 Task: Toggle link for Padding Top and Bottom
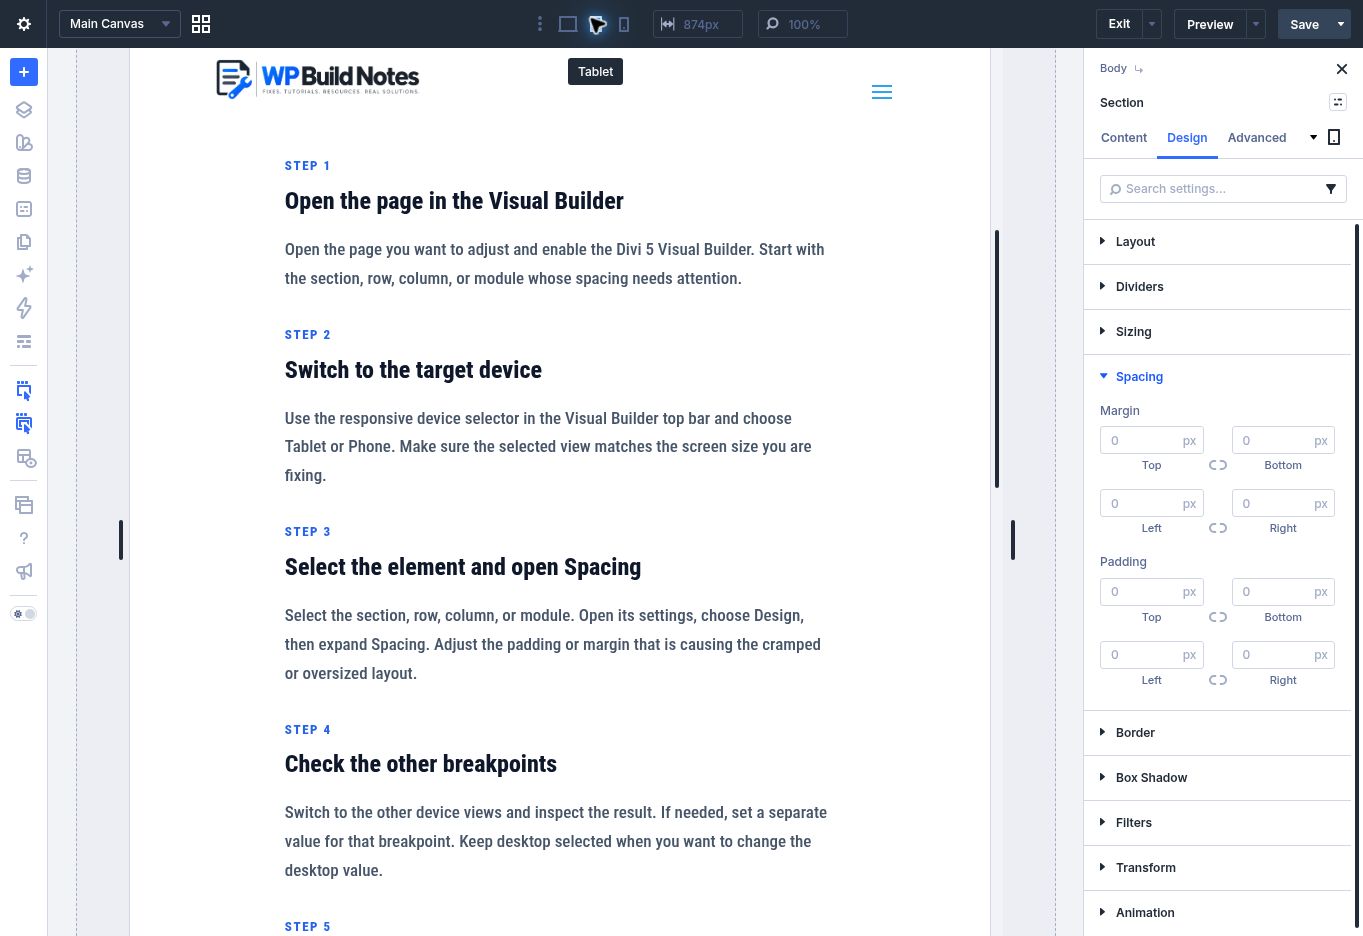coord(1218,617)
